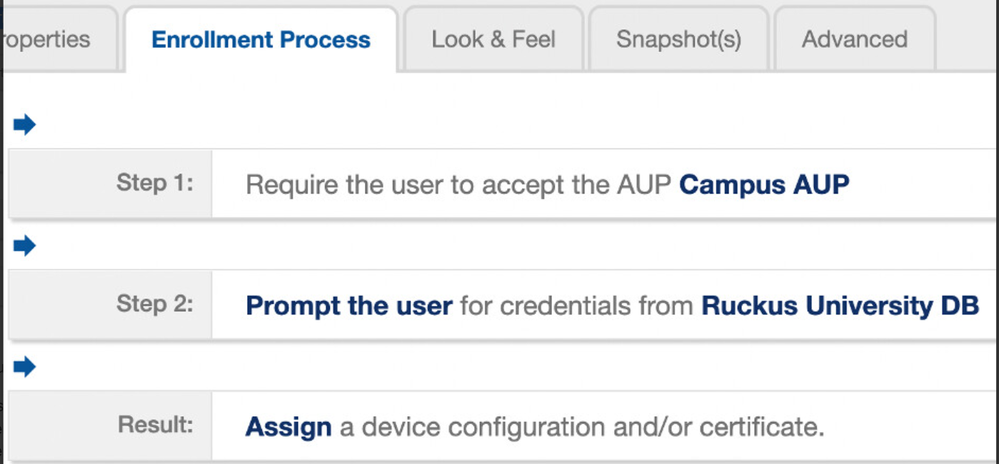This screenshot has width=999, height=464.
Task: Click the arrow between Step 1 and Step 2
Action: 25,246
